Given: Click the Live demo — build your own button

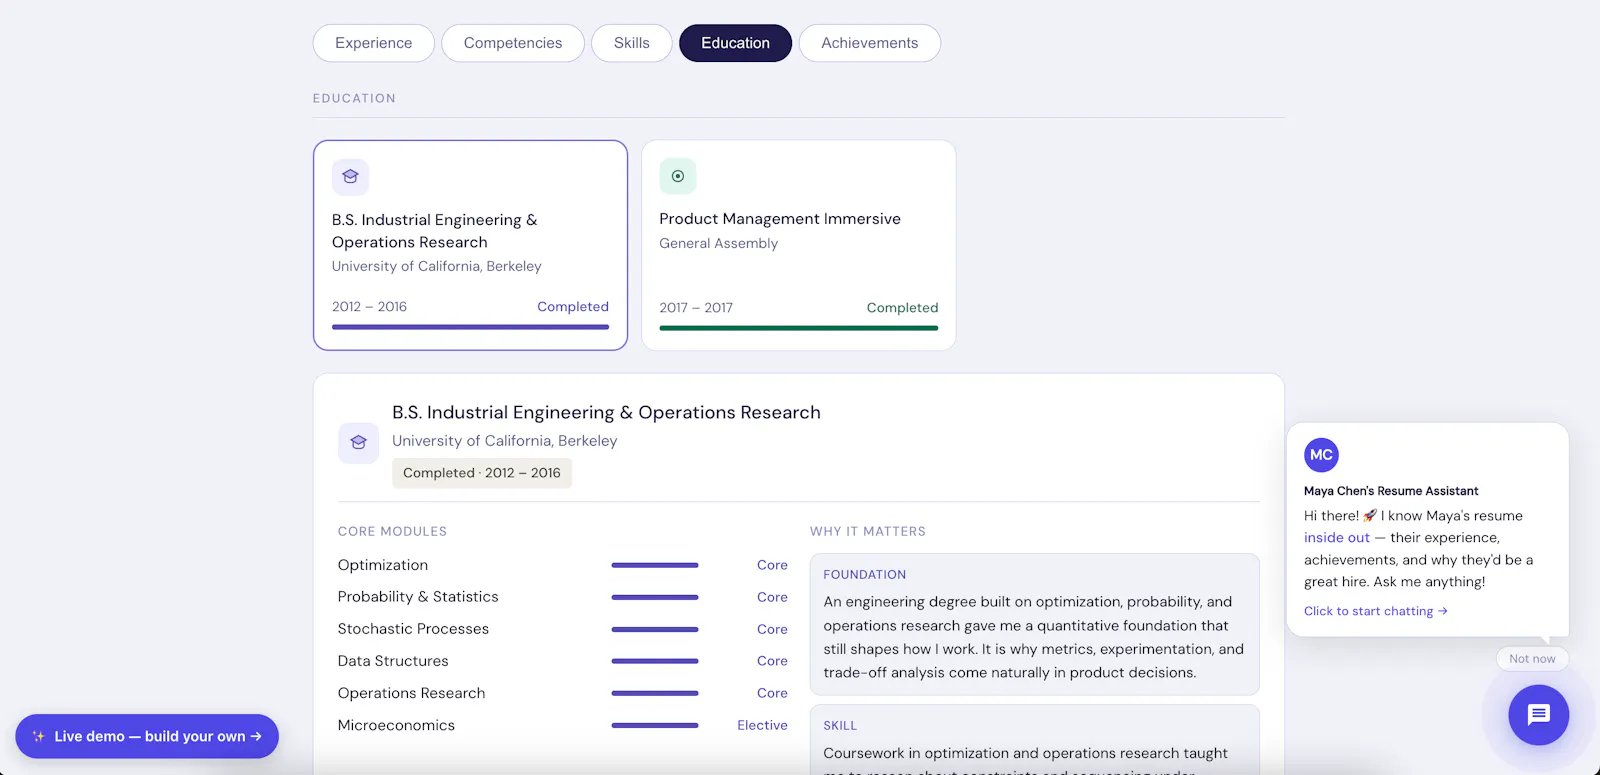Looking at the screenshot, I should tap(147, 736).
